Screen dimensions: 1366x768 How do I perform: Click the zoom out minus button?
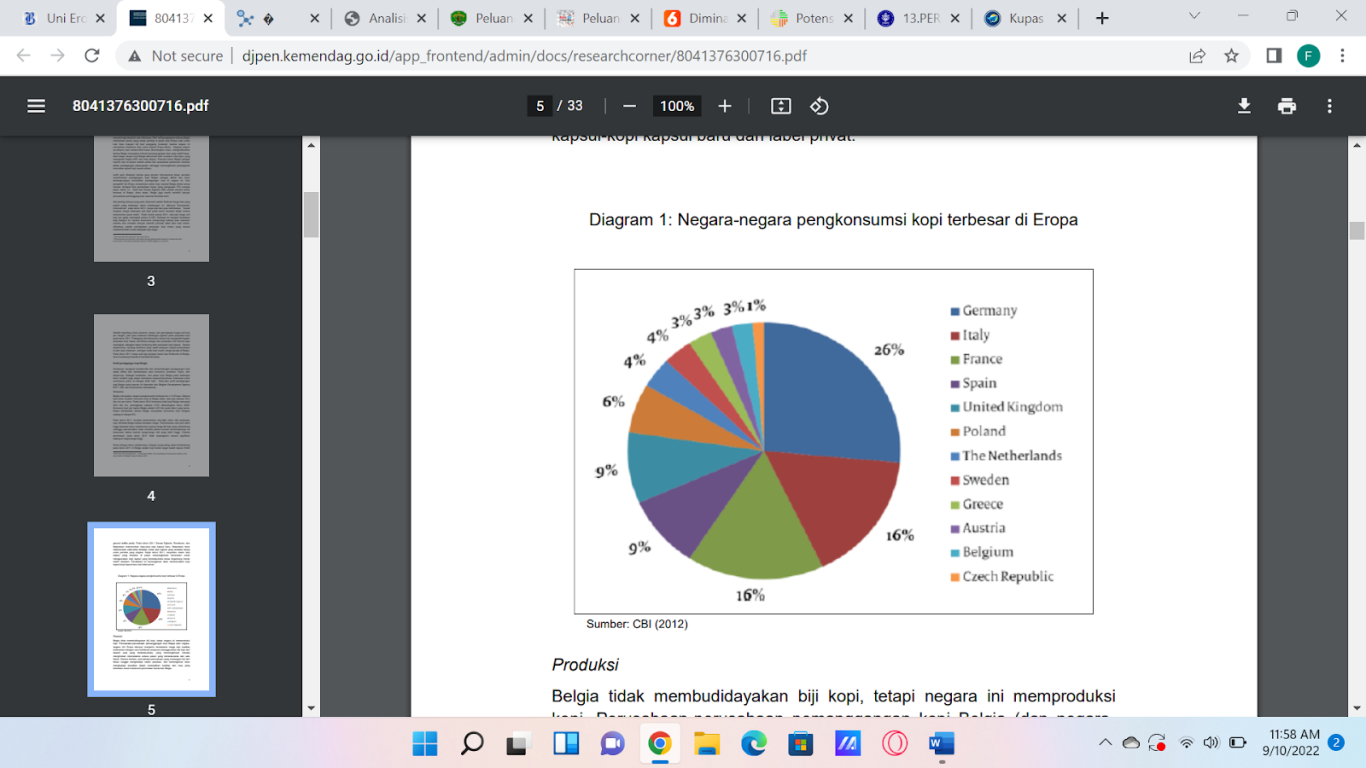point(629,106)
